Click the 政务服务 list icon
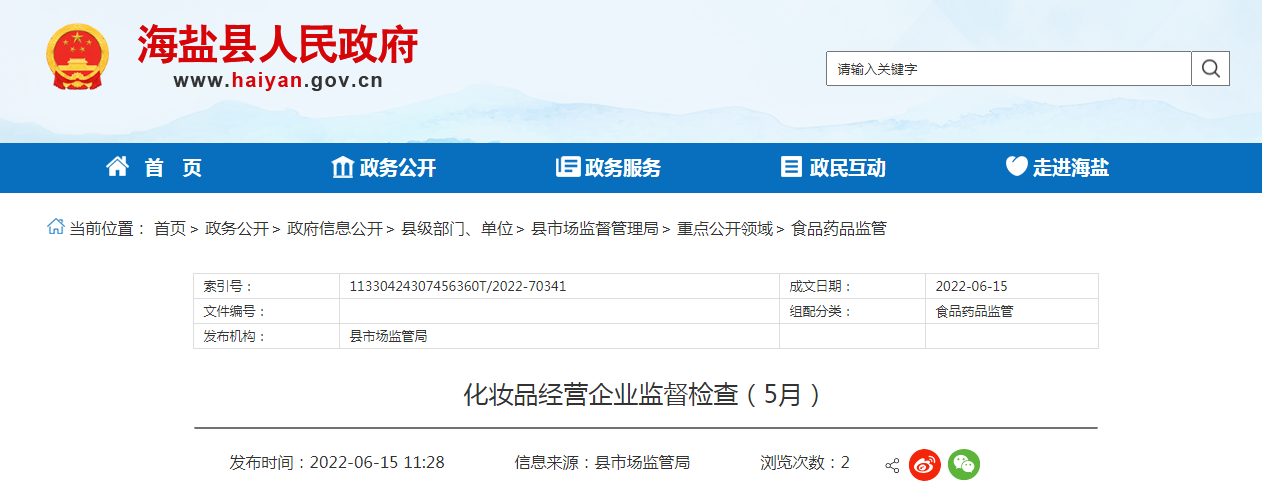The width and height of the screenshot is (1262, 497). [567, 167]
